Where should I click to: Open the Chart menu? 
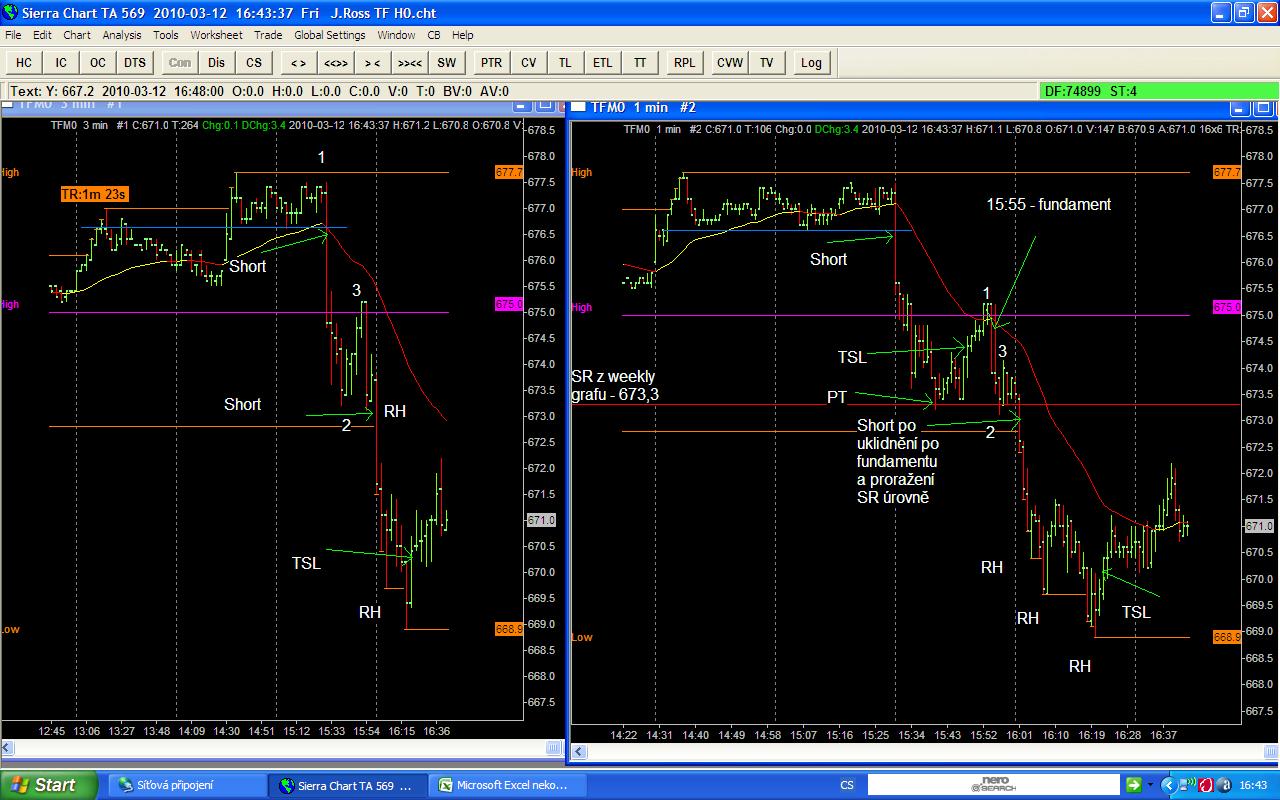[x=77, y=35]
